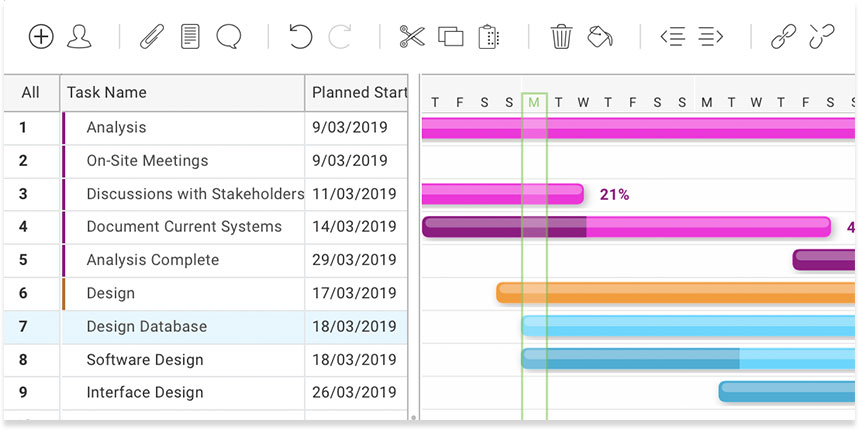Screen dimensions: 859x430
Task: Assign a person with the user icon
Action: point(79,37)
